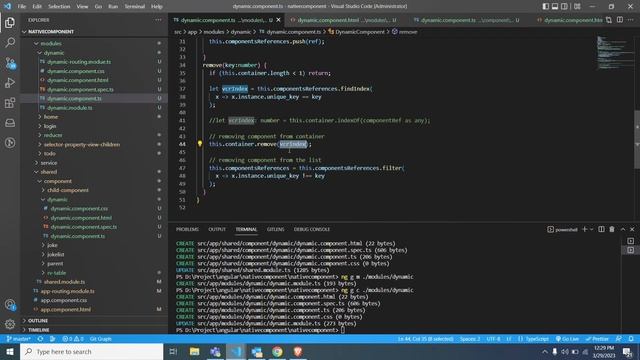Open Manage gear icon in activity bar
Screen dimensions: 640x360
click(x=10, y=324)
